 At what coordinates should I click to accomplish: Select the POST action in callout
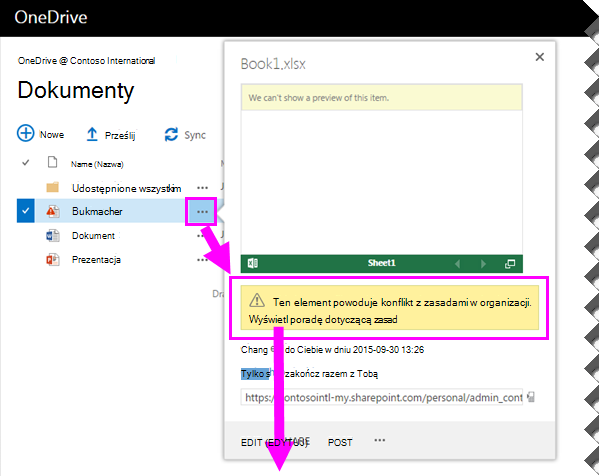click(340, 442)
